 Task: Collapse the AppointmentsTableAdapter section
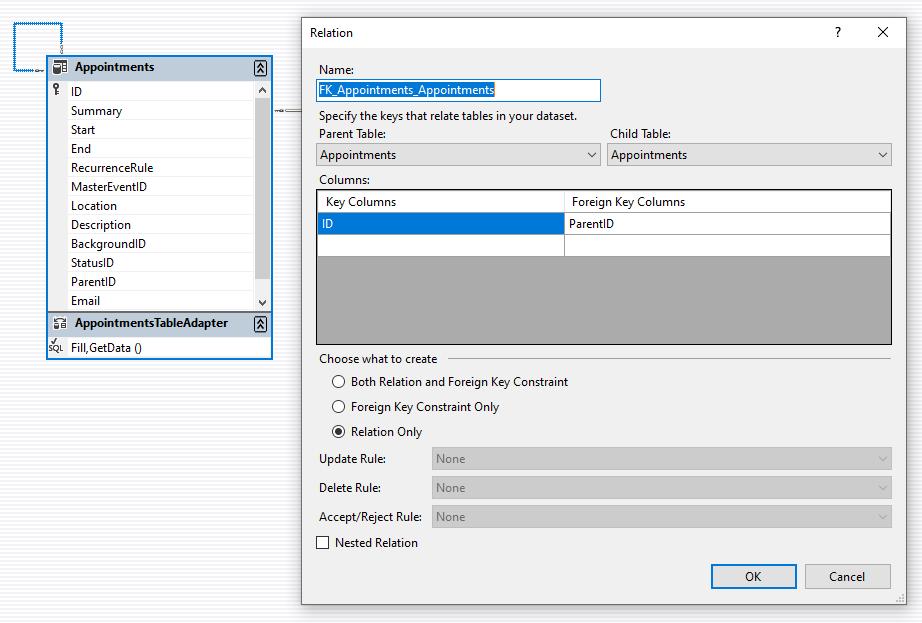(260, 324)
